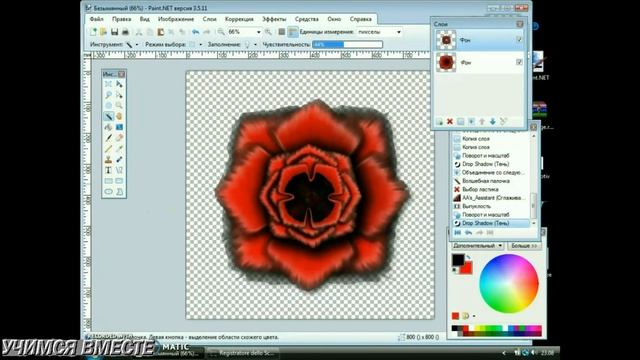This screenshot has width=640, height=360.
Task: Click Undo button in History panel
Action: (x=468, y=233)
